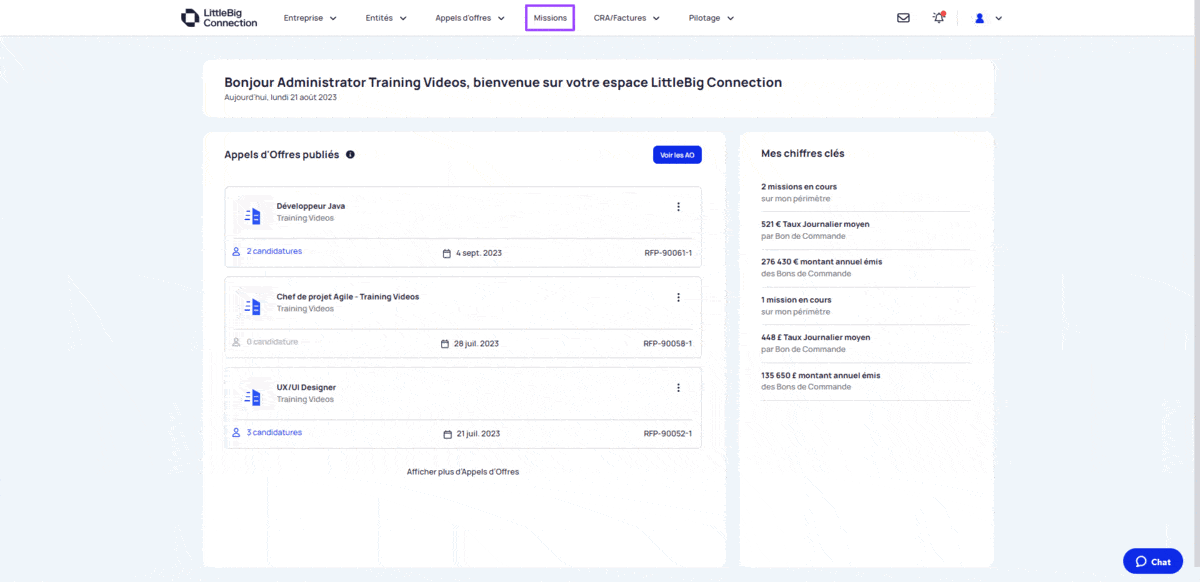Open the mail envelope icon

[x=903, y=18]
